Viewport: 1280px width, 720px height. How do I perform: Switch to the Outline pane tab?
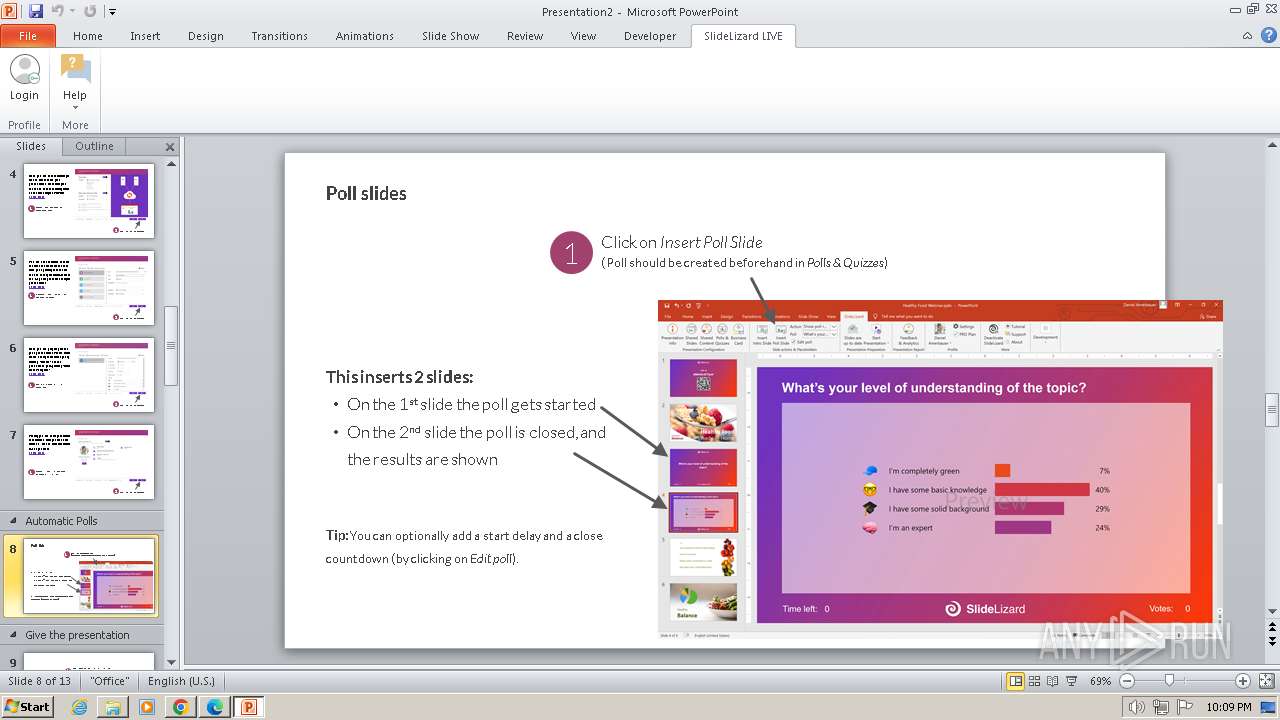[94, 146]
